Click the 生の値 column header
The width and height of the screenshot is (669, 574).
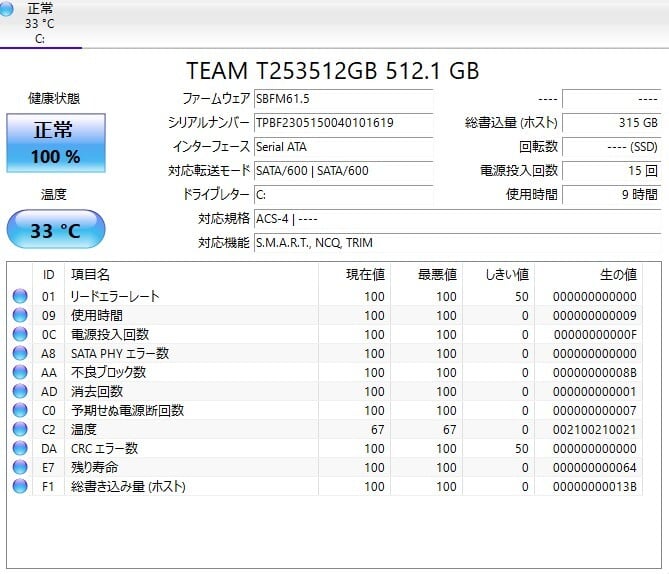click(588, 274)
